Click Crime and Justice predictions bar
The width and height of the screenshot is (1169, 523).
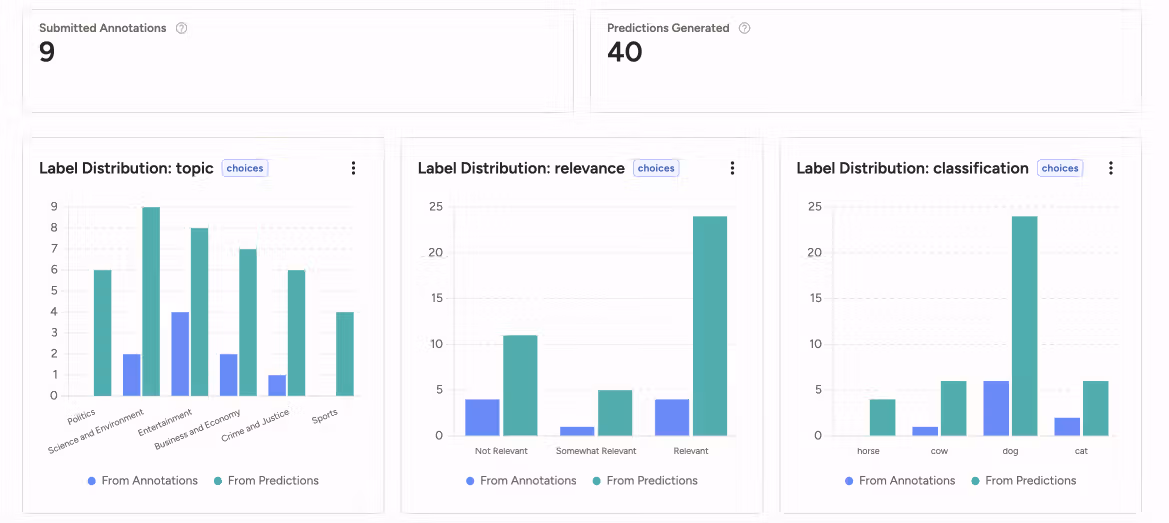(297, 333)
